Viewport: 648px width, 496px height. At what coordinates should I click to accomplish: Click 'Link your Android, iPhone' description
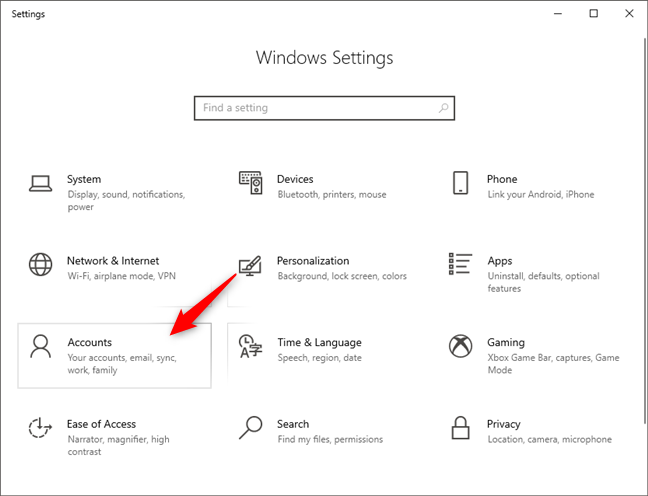pyautogui.click(x=541, y=195)
